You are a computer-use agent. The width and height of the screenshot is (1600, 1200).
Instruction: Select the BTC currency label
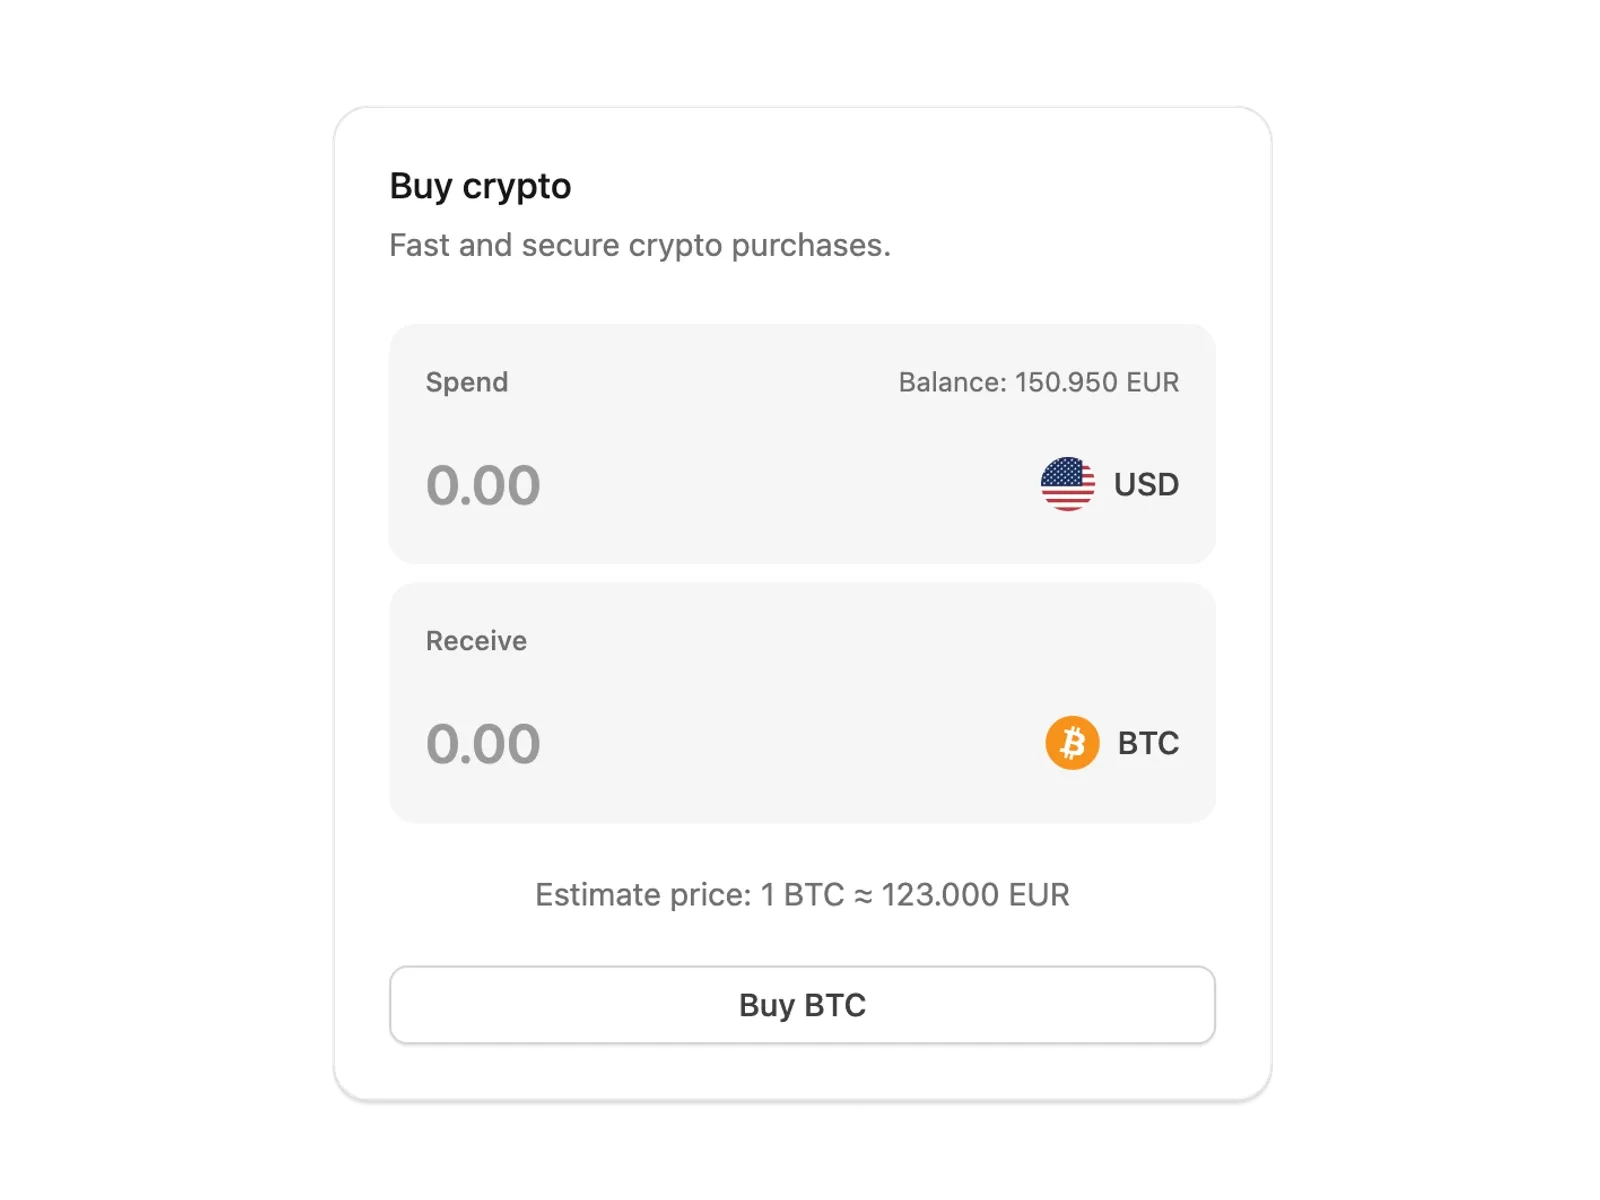click(x=1148, y=743)
